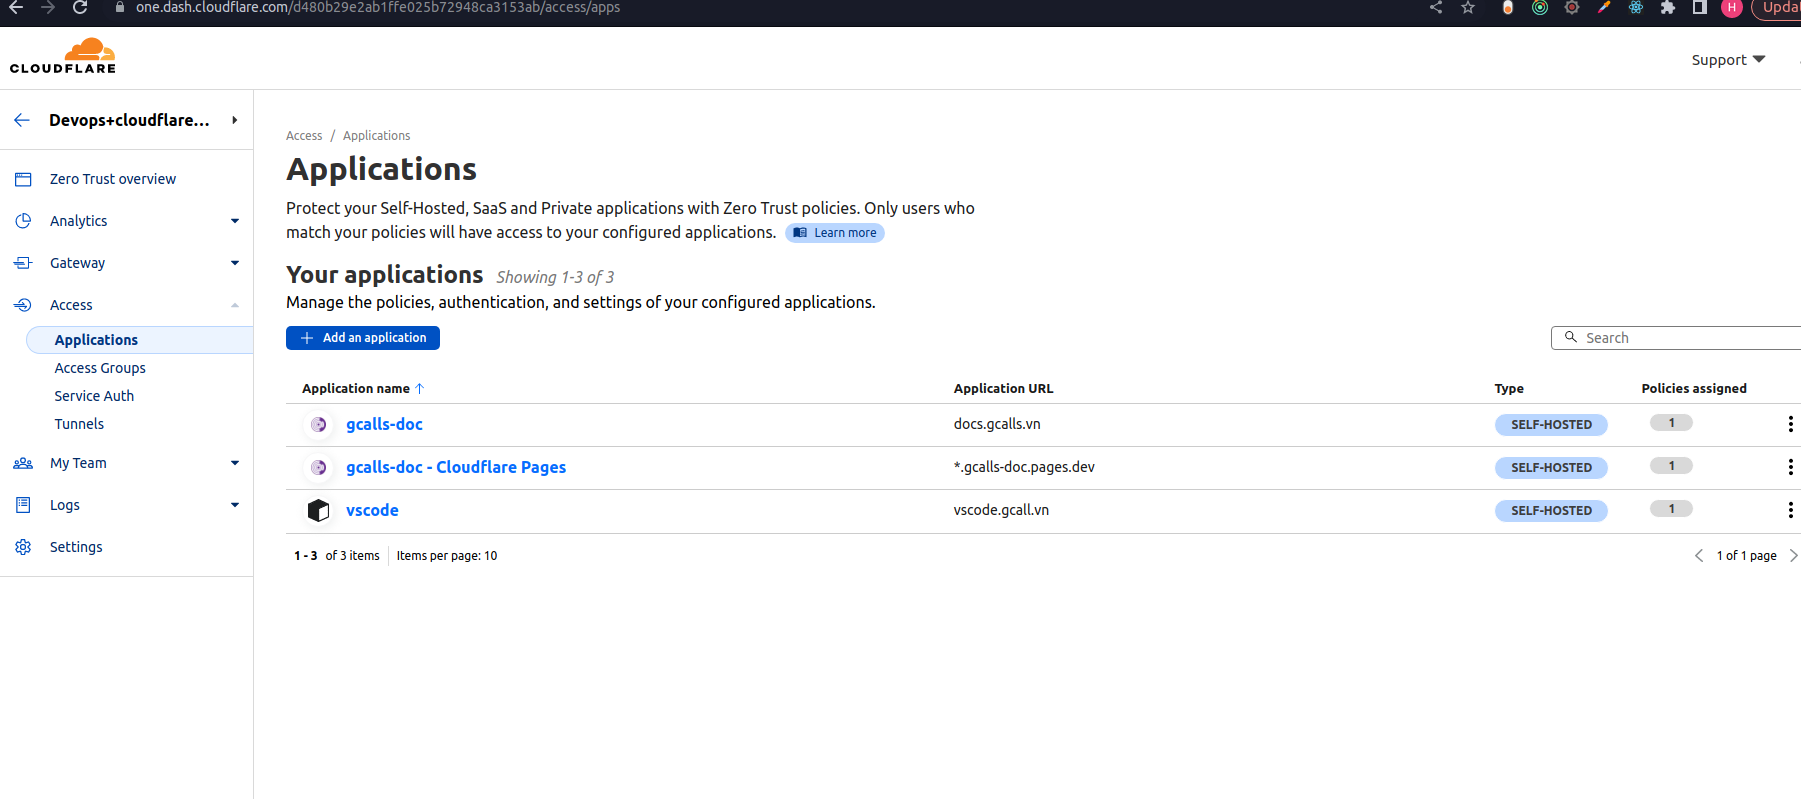Click the Applications breadcrumb link

point(376,136)
